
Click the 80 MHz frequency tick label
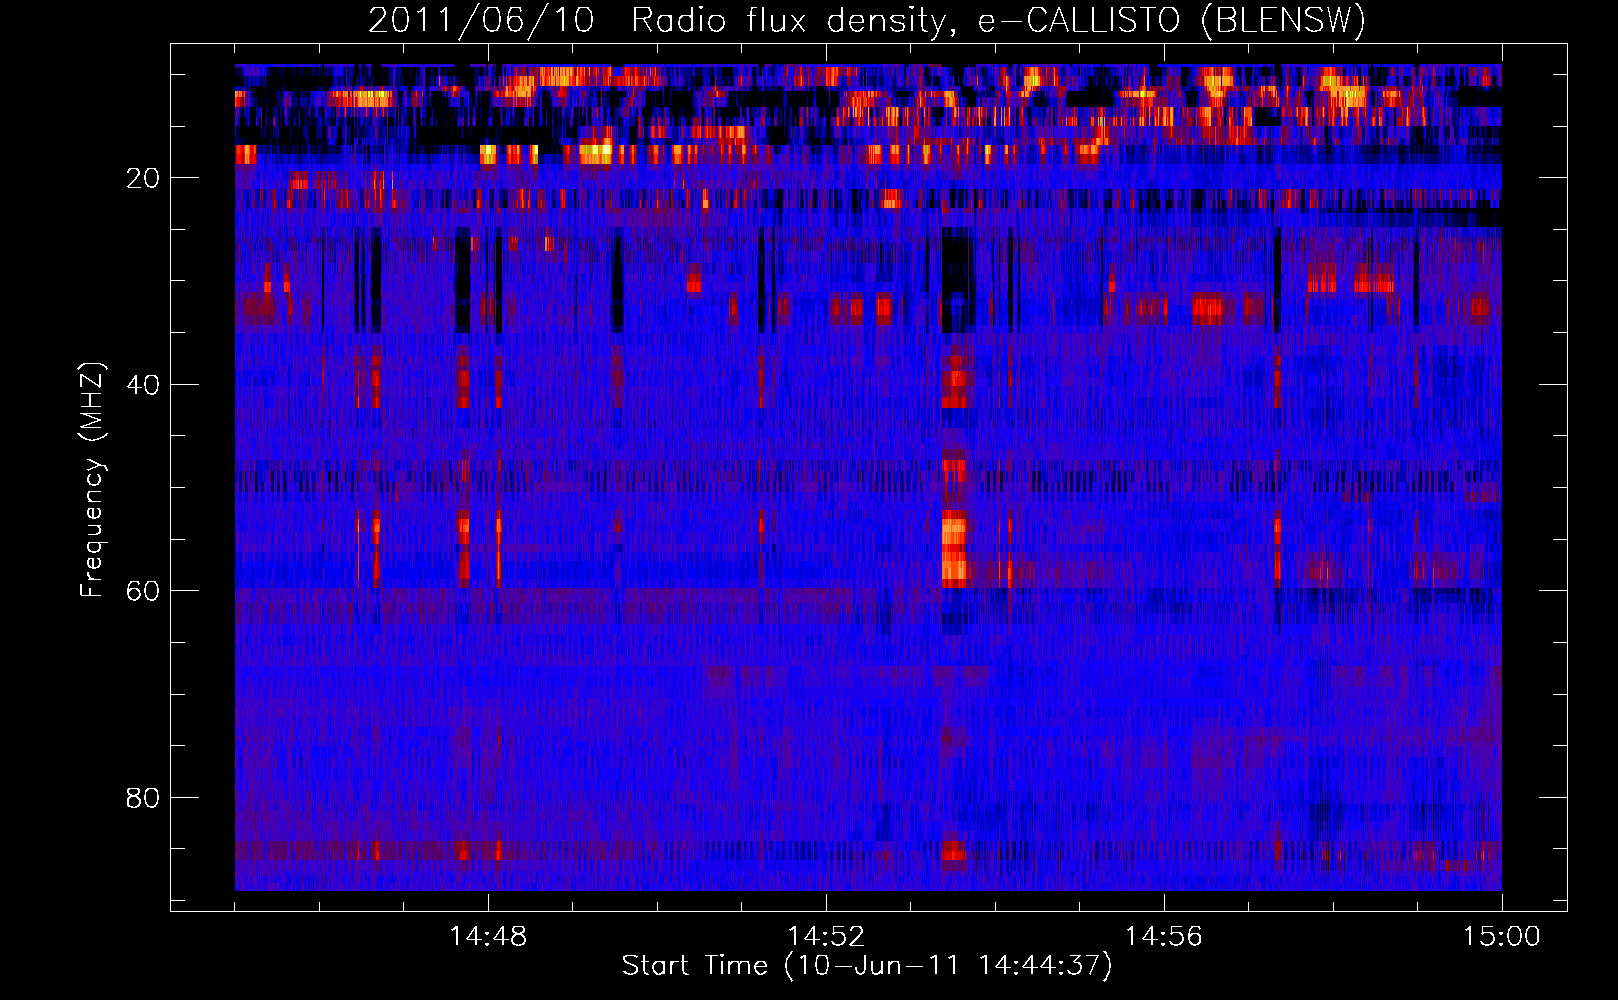(x=143, y=798)
